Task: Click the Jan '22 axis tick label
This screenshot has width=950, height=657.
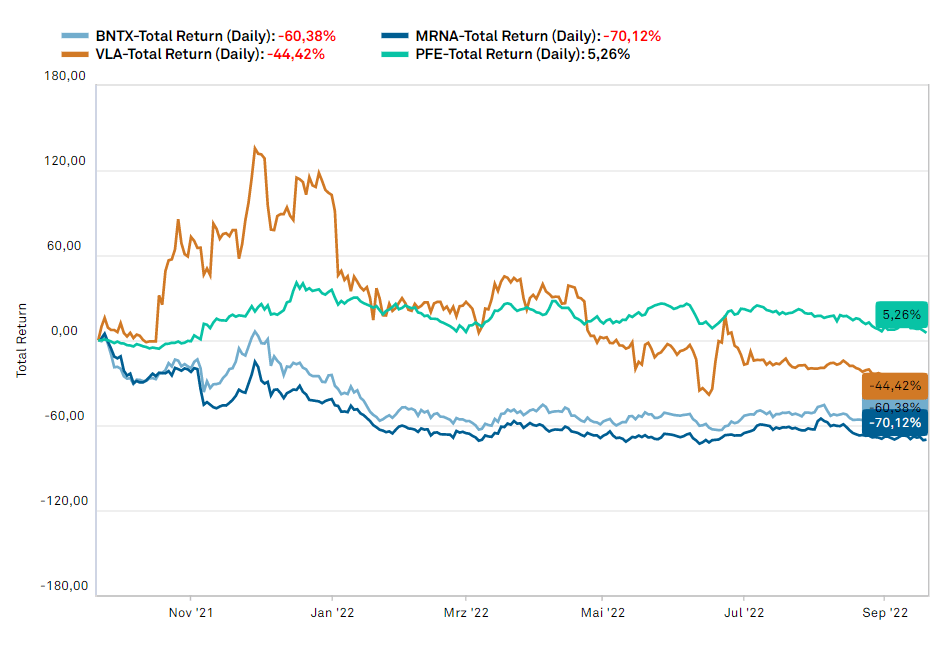Action: point(332,613)
